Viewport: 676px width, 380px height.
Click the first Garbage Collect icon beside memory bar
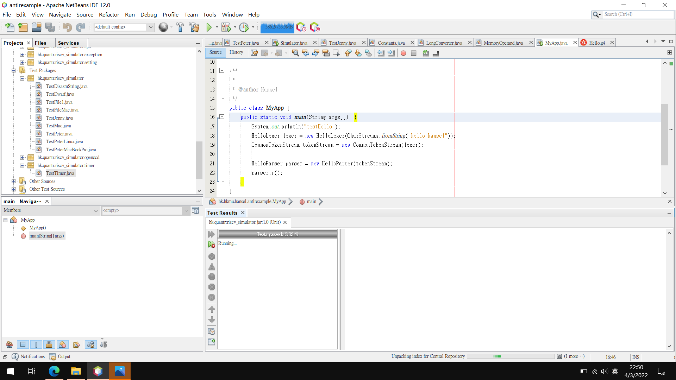[301, 27]
